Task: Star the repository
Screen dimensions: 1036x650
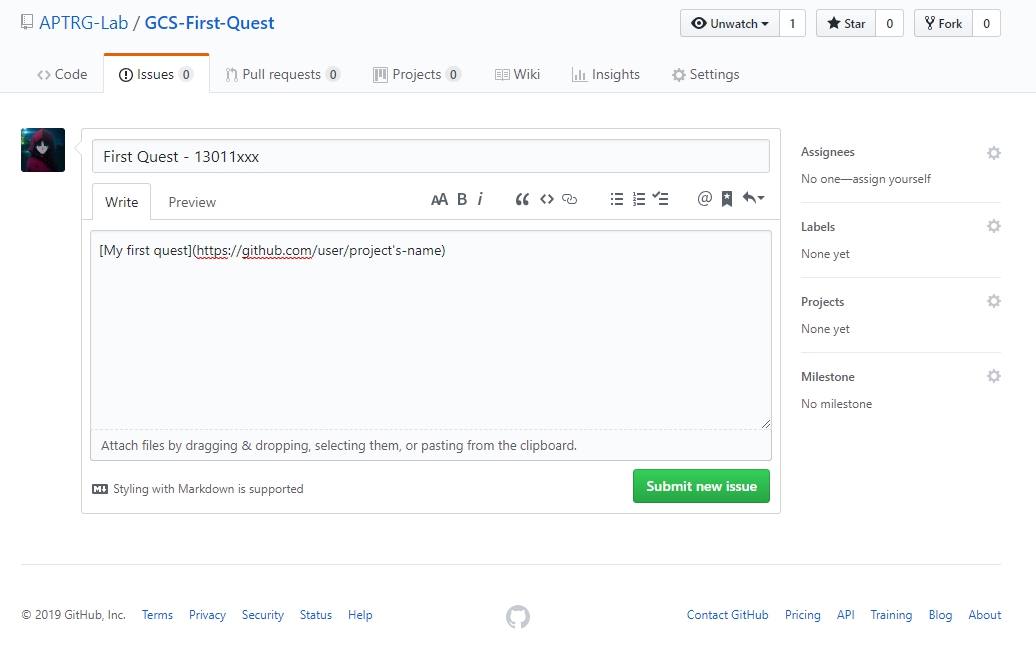Action: [x=846, y=23]
